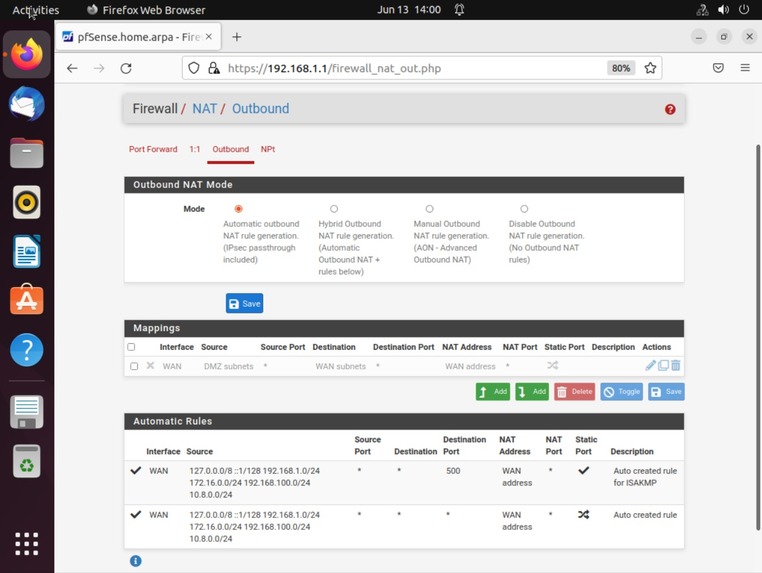762x573 pixels.
Task: Check the WAN DMZ subnets row checkbox
Action: pos(134,366)
